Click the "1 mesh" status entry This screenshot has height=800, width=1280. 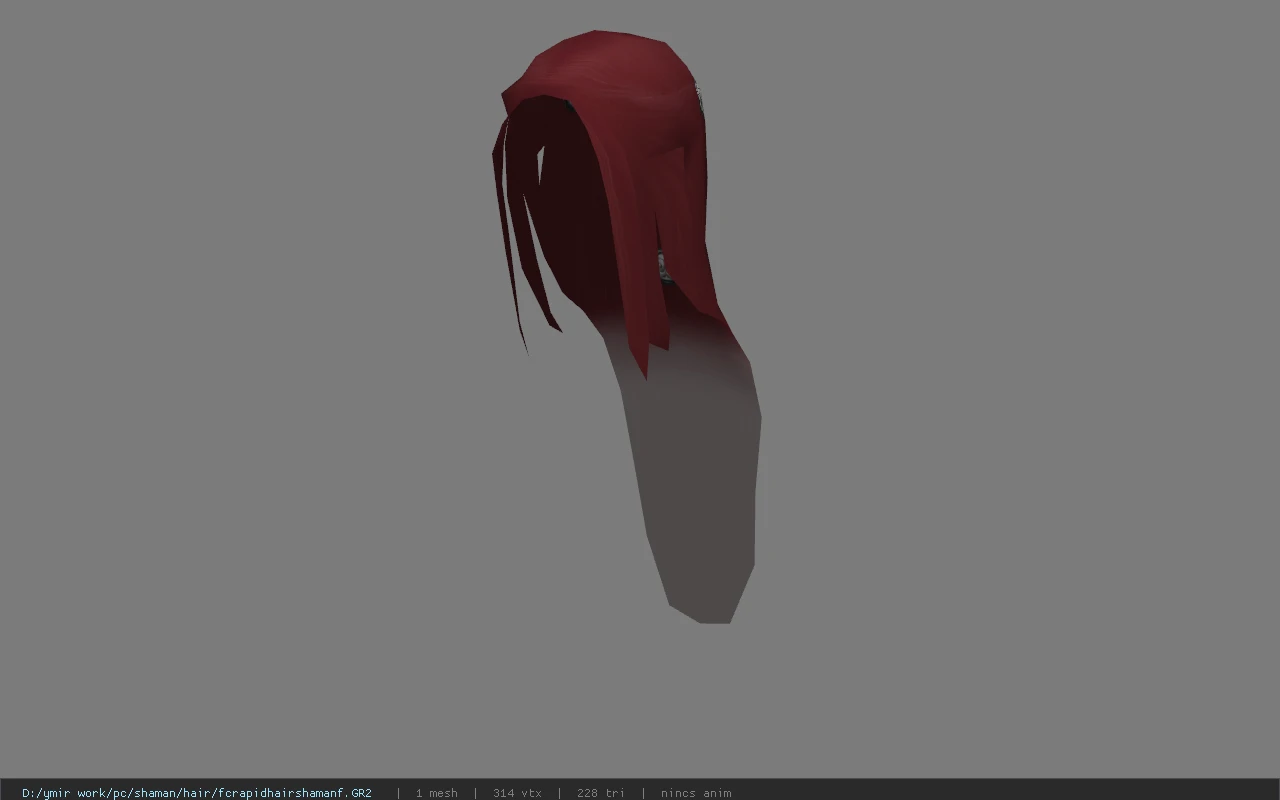[x=437, y=793]
